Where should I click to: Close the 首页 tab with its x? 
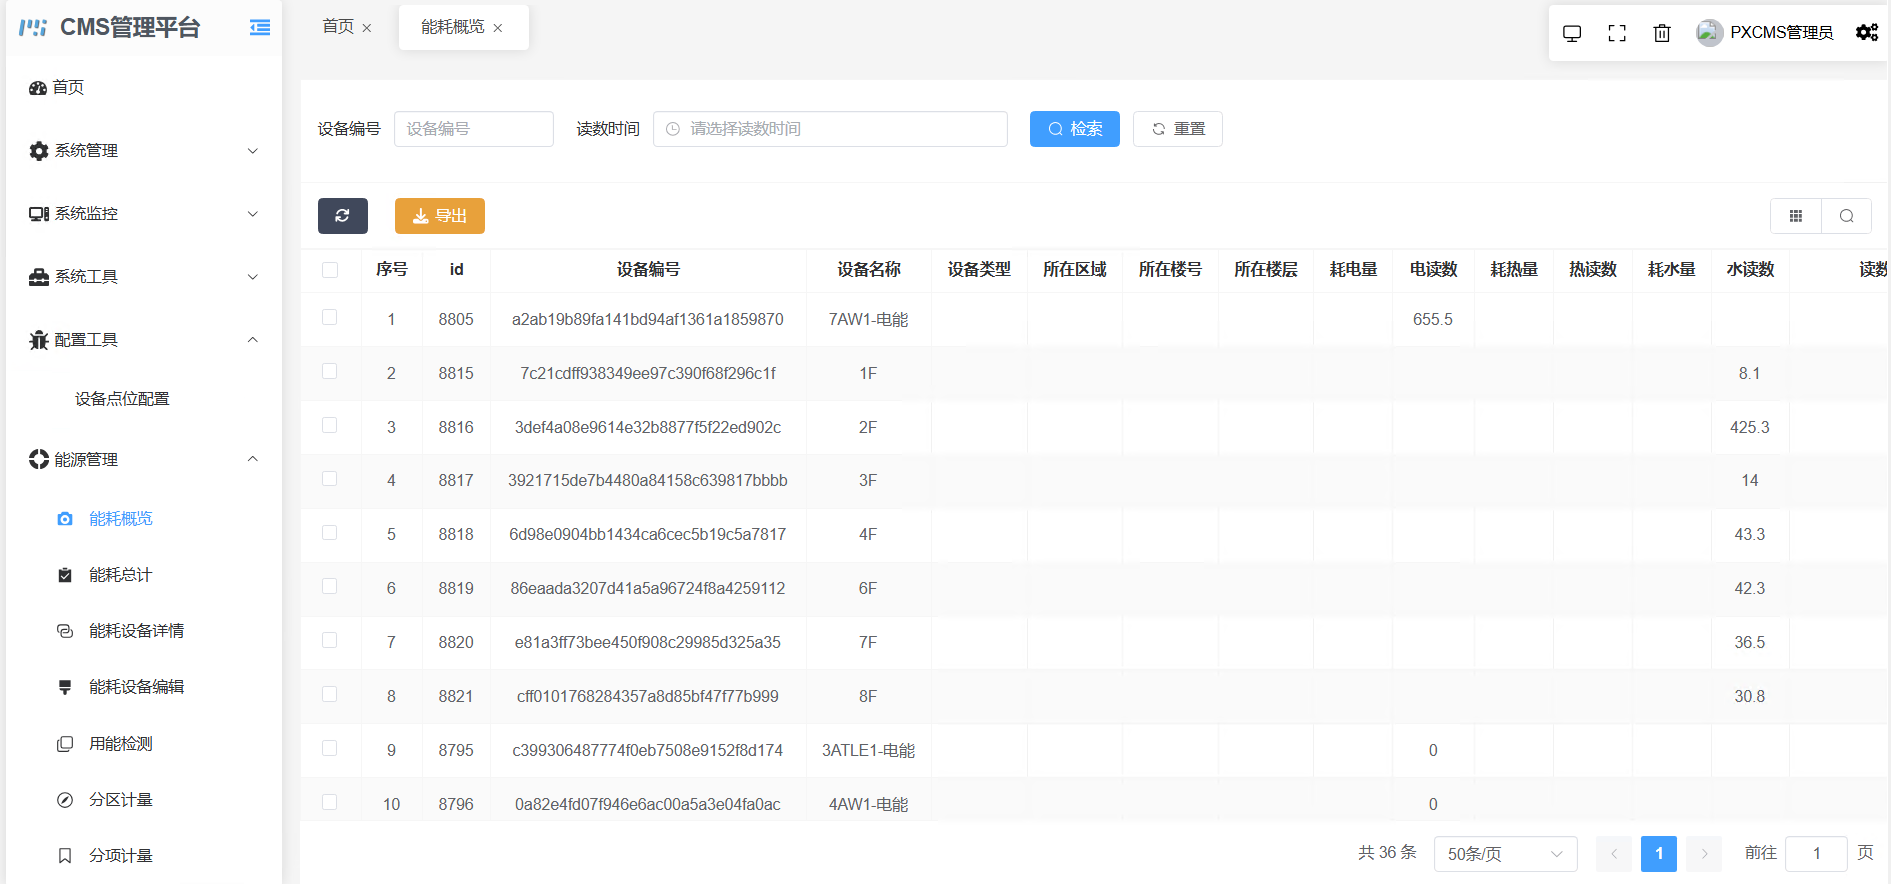(367, 28)
